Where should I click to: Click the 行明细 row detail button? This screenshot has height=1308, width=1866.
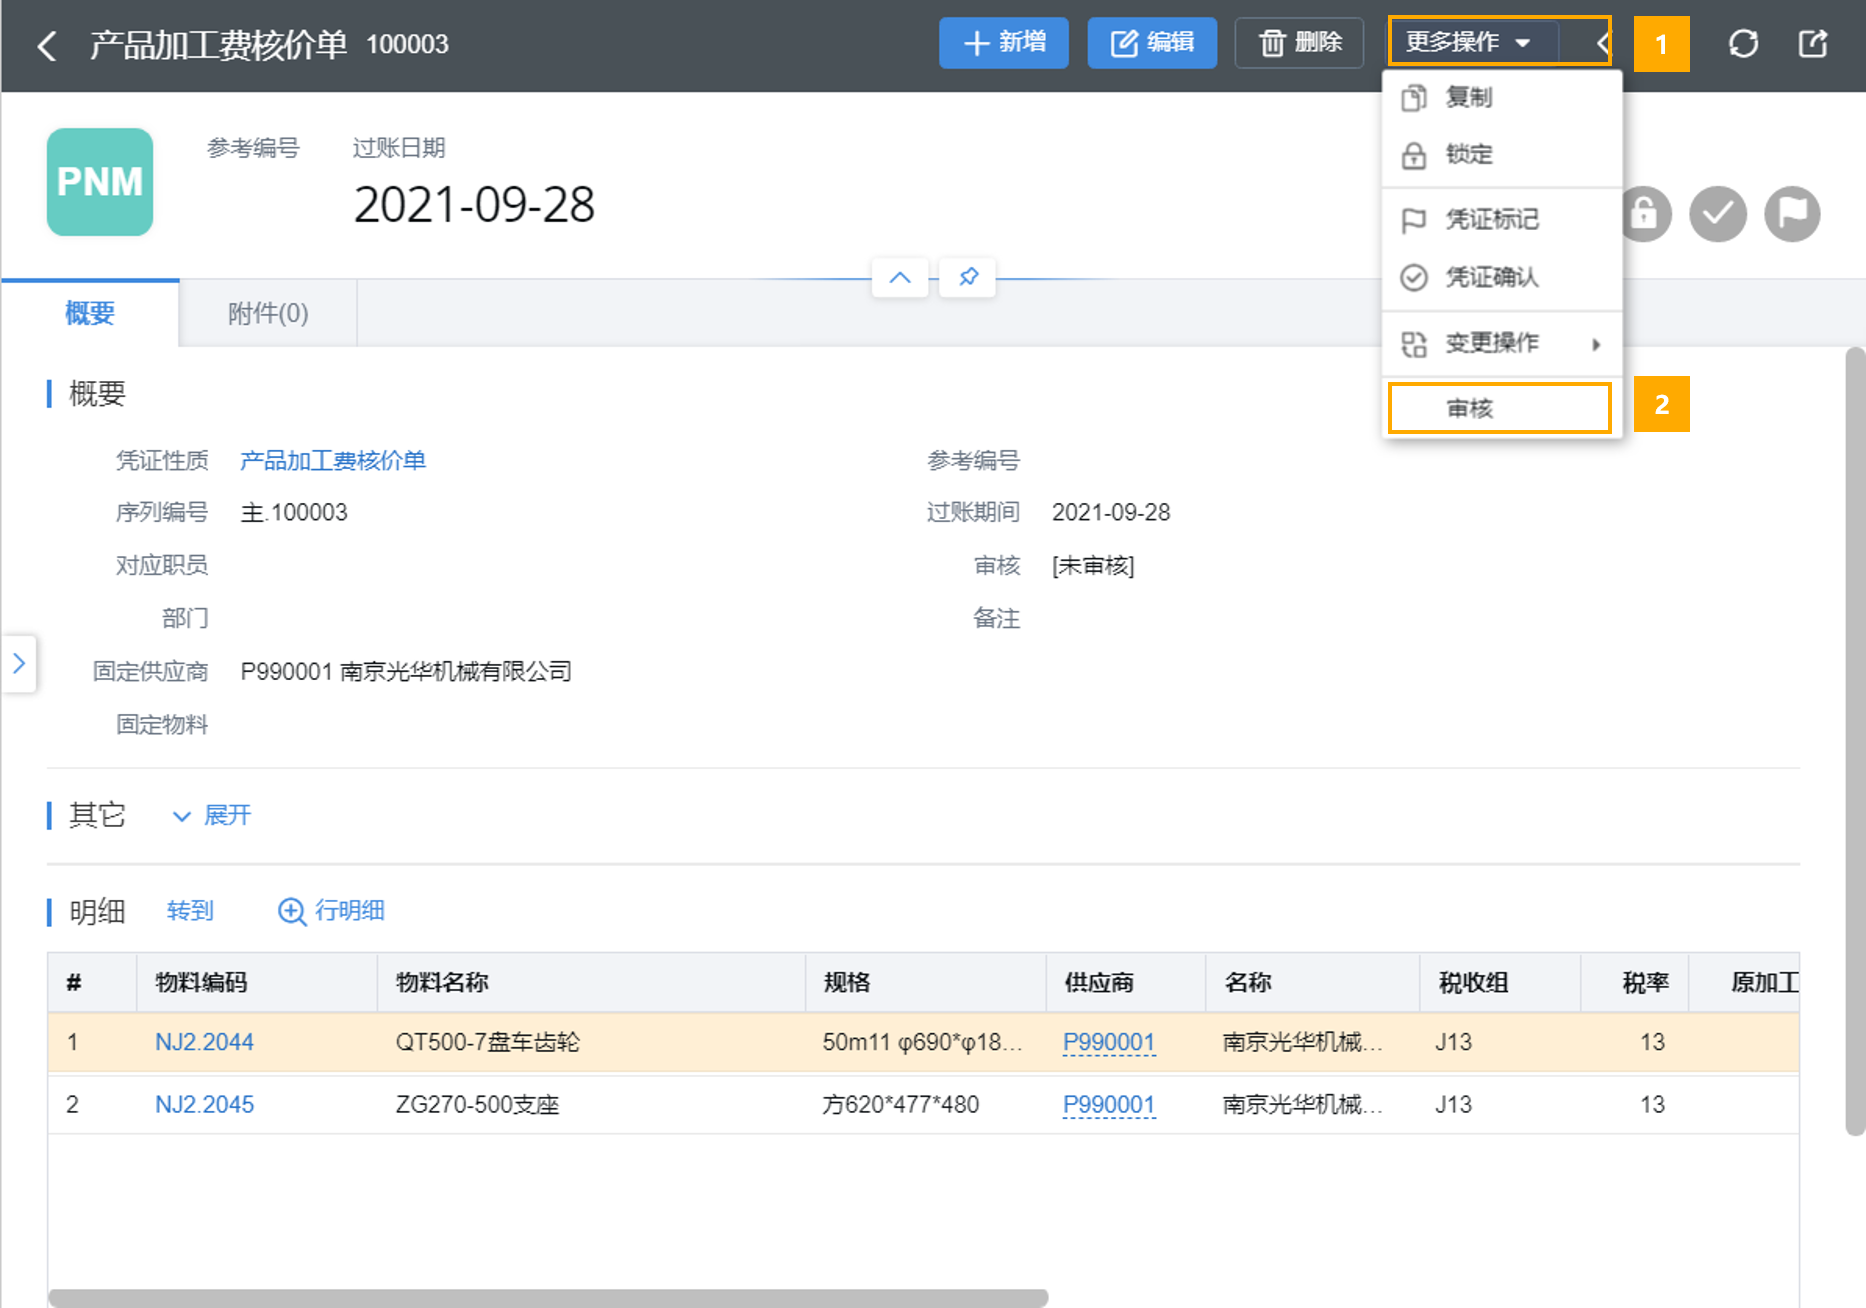coord(331,910)
